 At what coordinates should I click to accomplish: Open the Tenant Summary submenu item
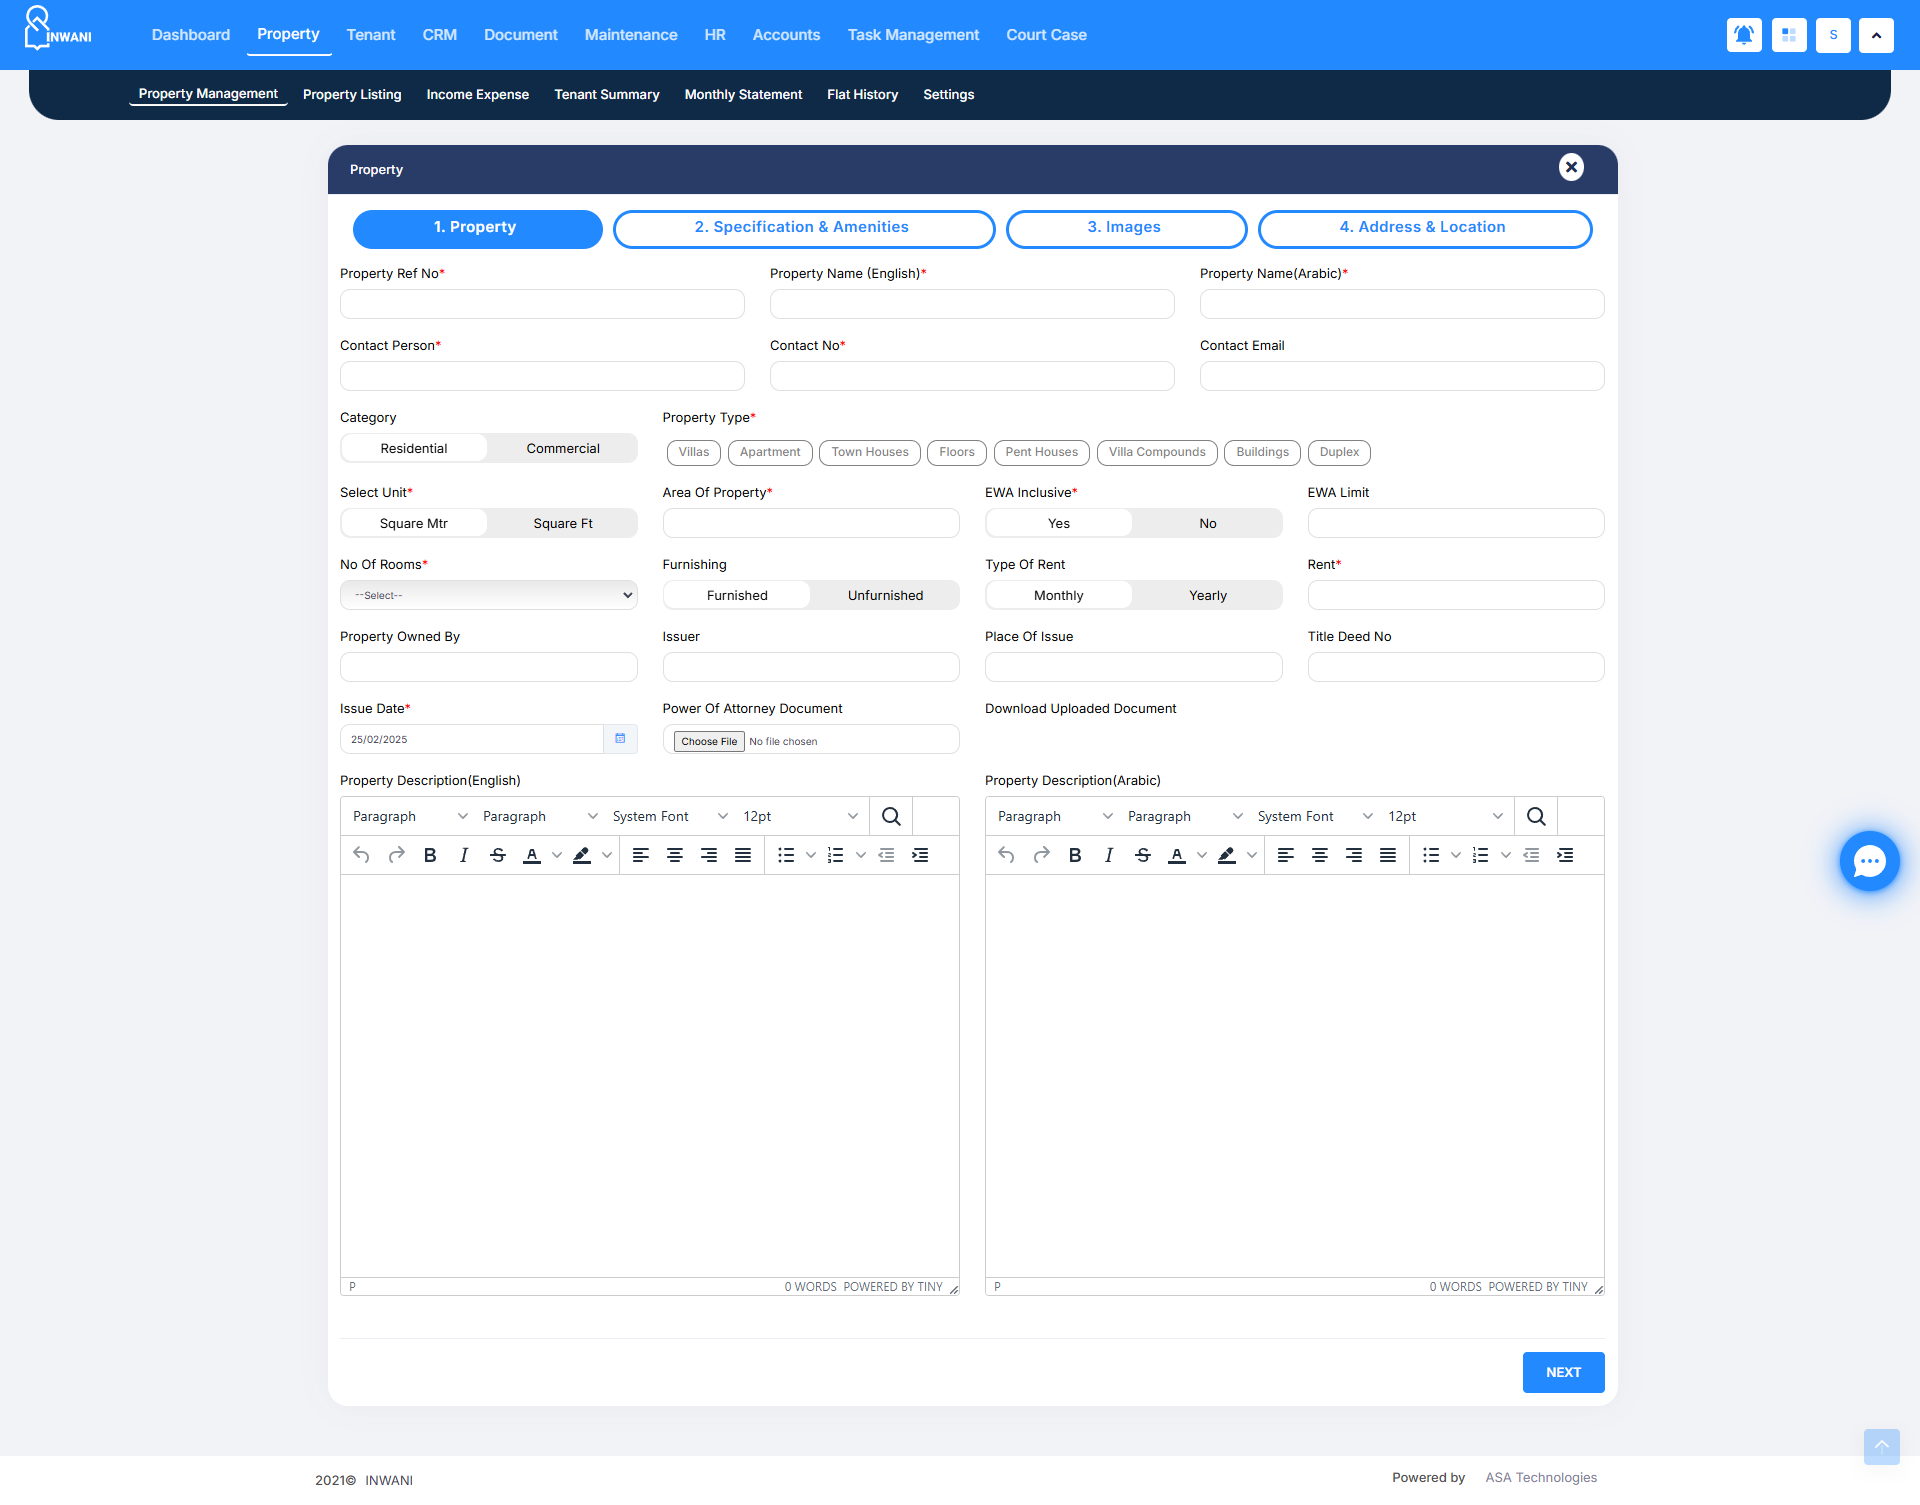(607, 95)
